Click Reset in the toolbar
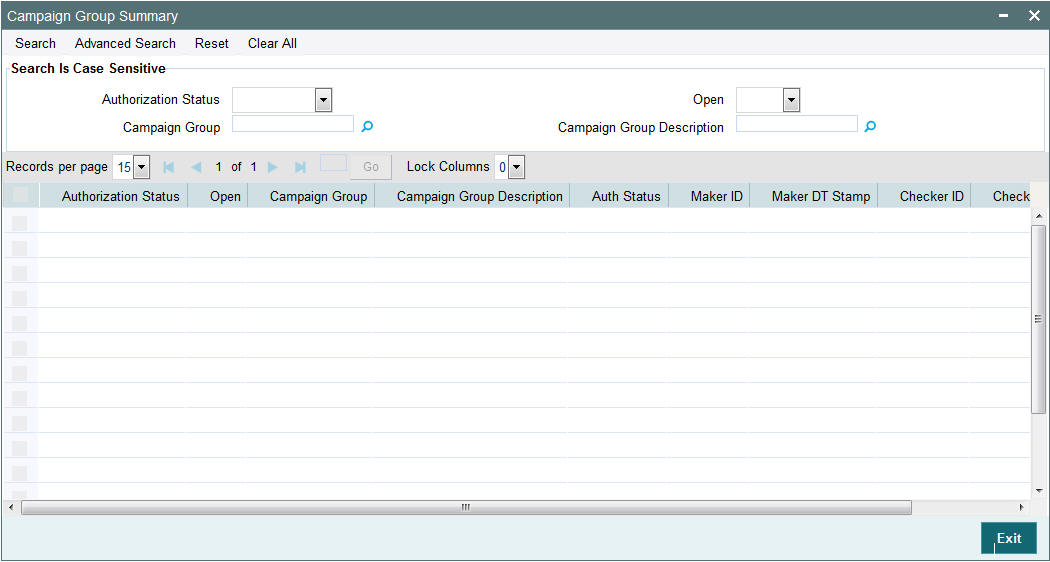 tap(212, 44)
